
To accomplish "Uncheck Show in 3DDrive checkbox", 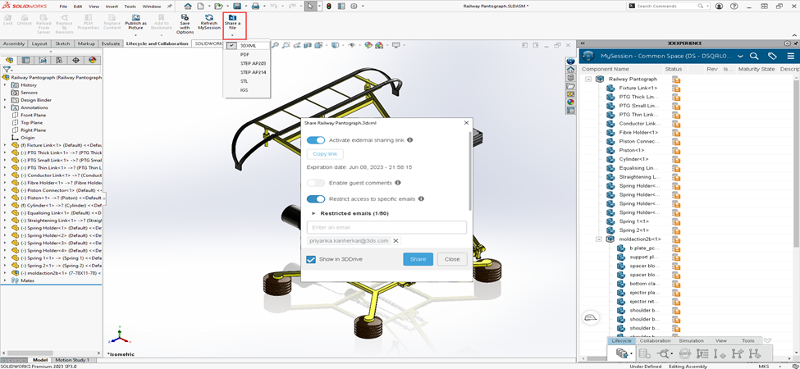I will [311, 259].
